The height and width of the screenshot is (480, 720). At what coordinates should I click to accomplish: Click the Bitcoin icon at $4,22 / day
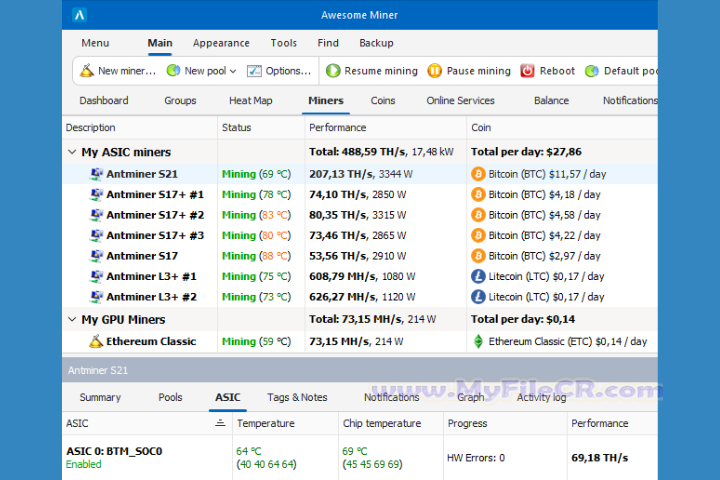(x=478, y=235)
